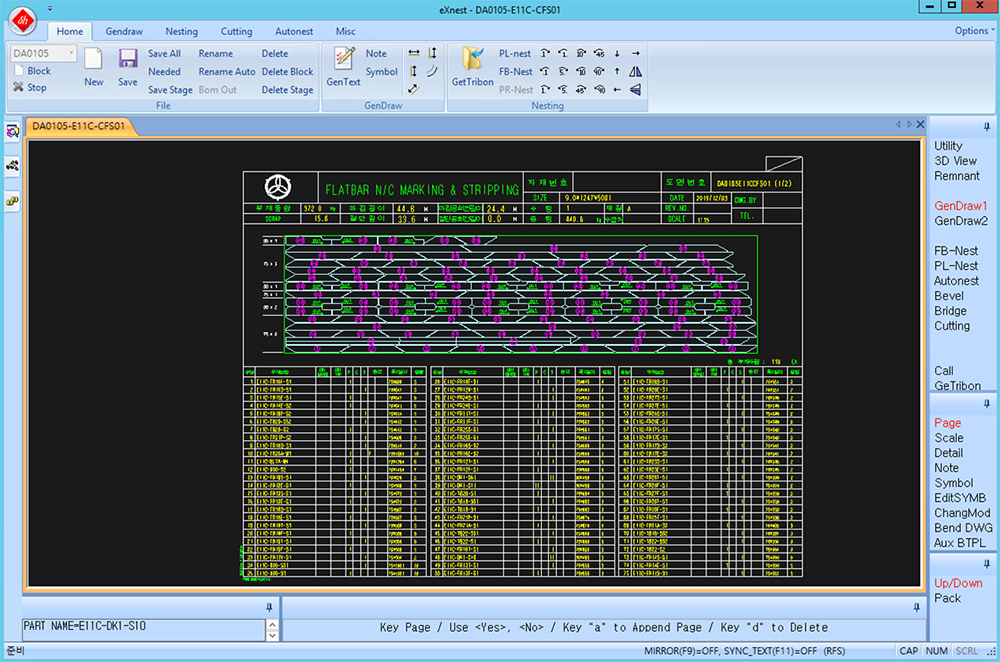Click the eXnest application logo button
This screenshot has width=1000, height=662.
[24, 18]
